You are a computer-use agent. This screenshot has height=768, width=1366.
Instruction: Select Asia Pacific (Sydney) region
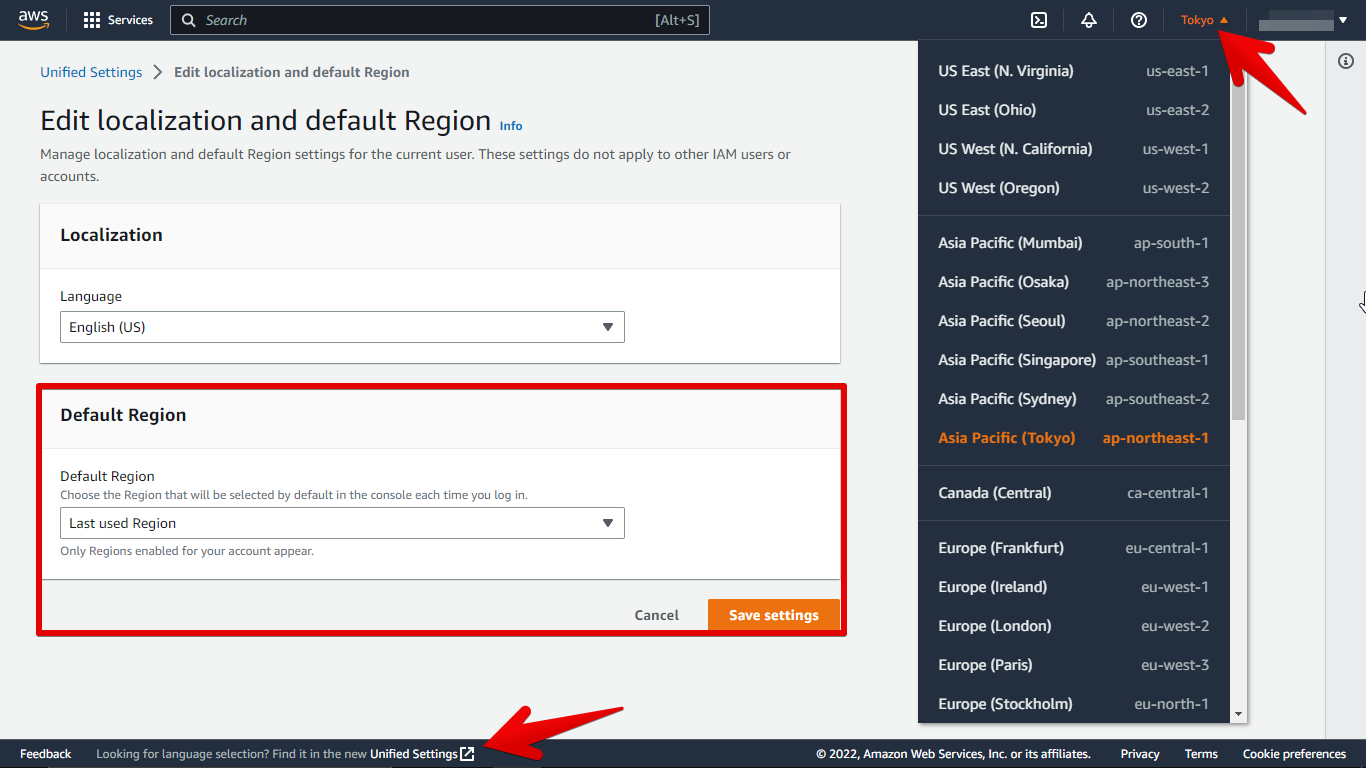click(x=1074, y=399)
